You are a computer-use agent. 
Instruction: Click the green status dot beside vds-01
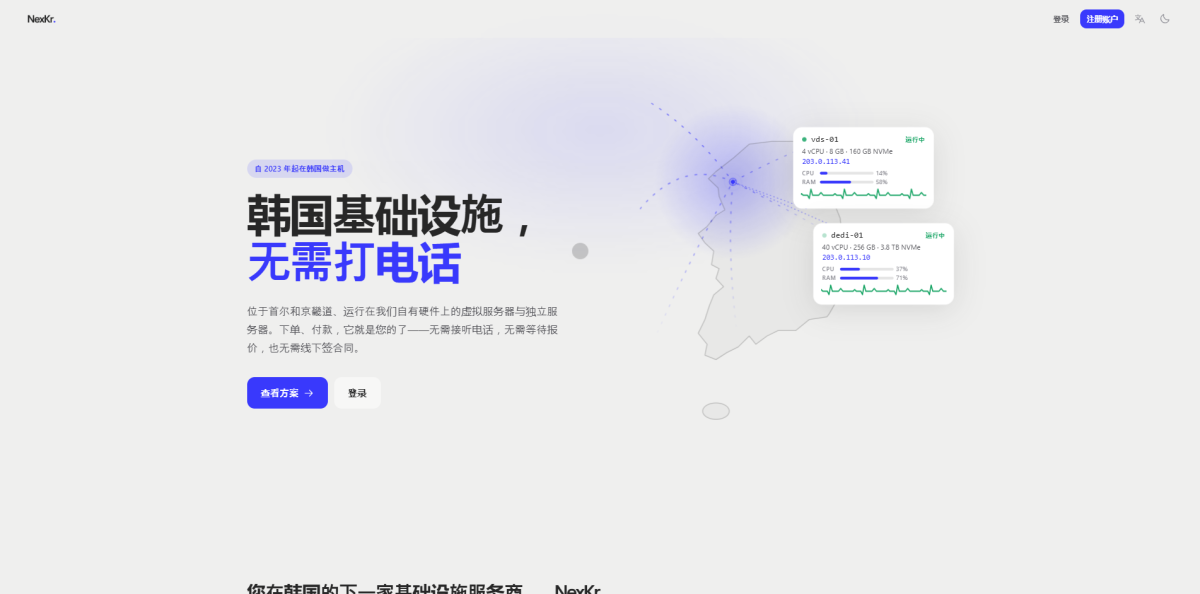tap(804, 139)
